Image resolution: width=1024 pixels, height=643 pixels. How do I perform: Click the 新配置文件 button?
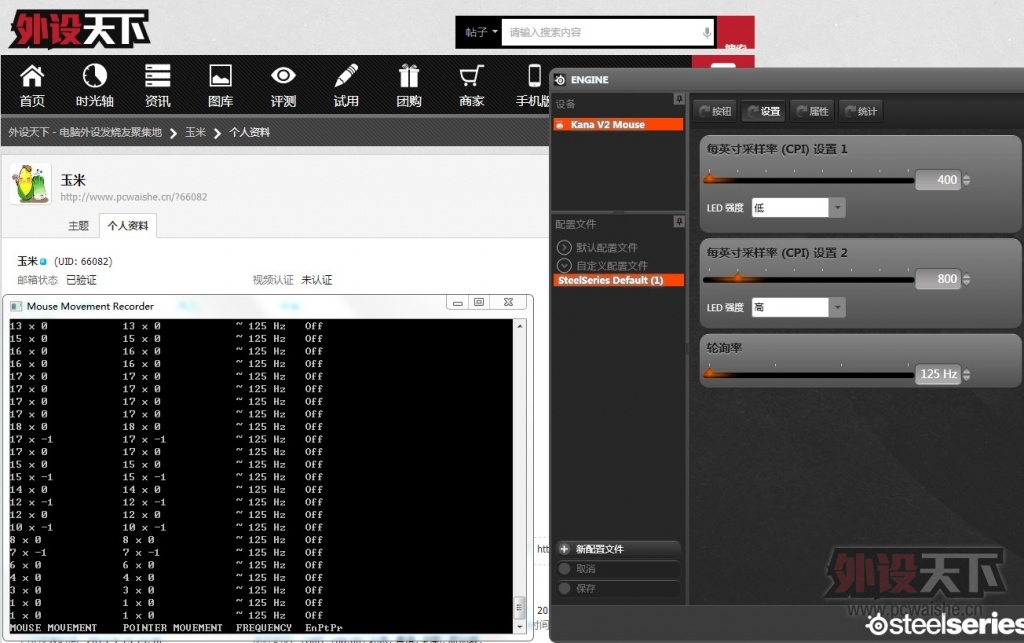[x=618, y=549]
